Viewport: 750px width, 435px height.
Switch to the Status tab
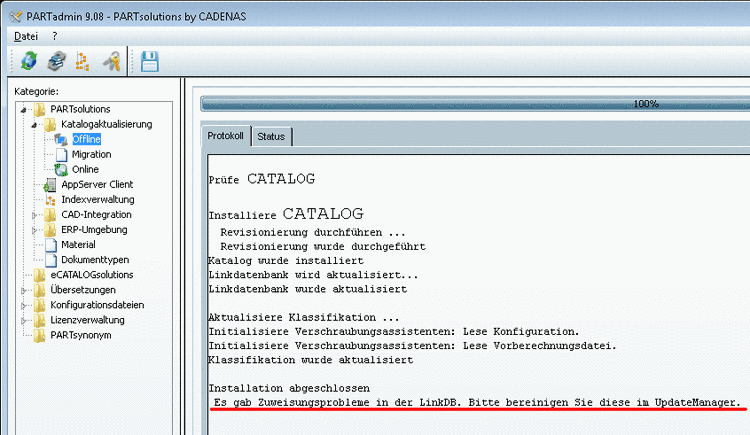[271, 137]
